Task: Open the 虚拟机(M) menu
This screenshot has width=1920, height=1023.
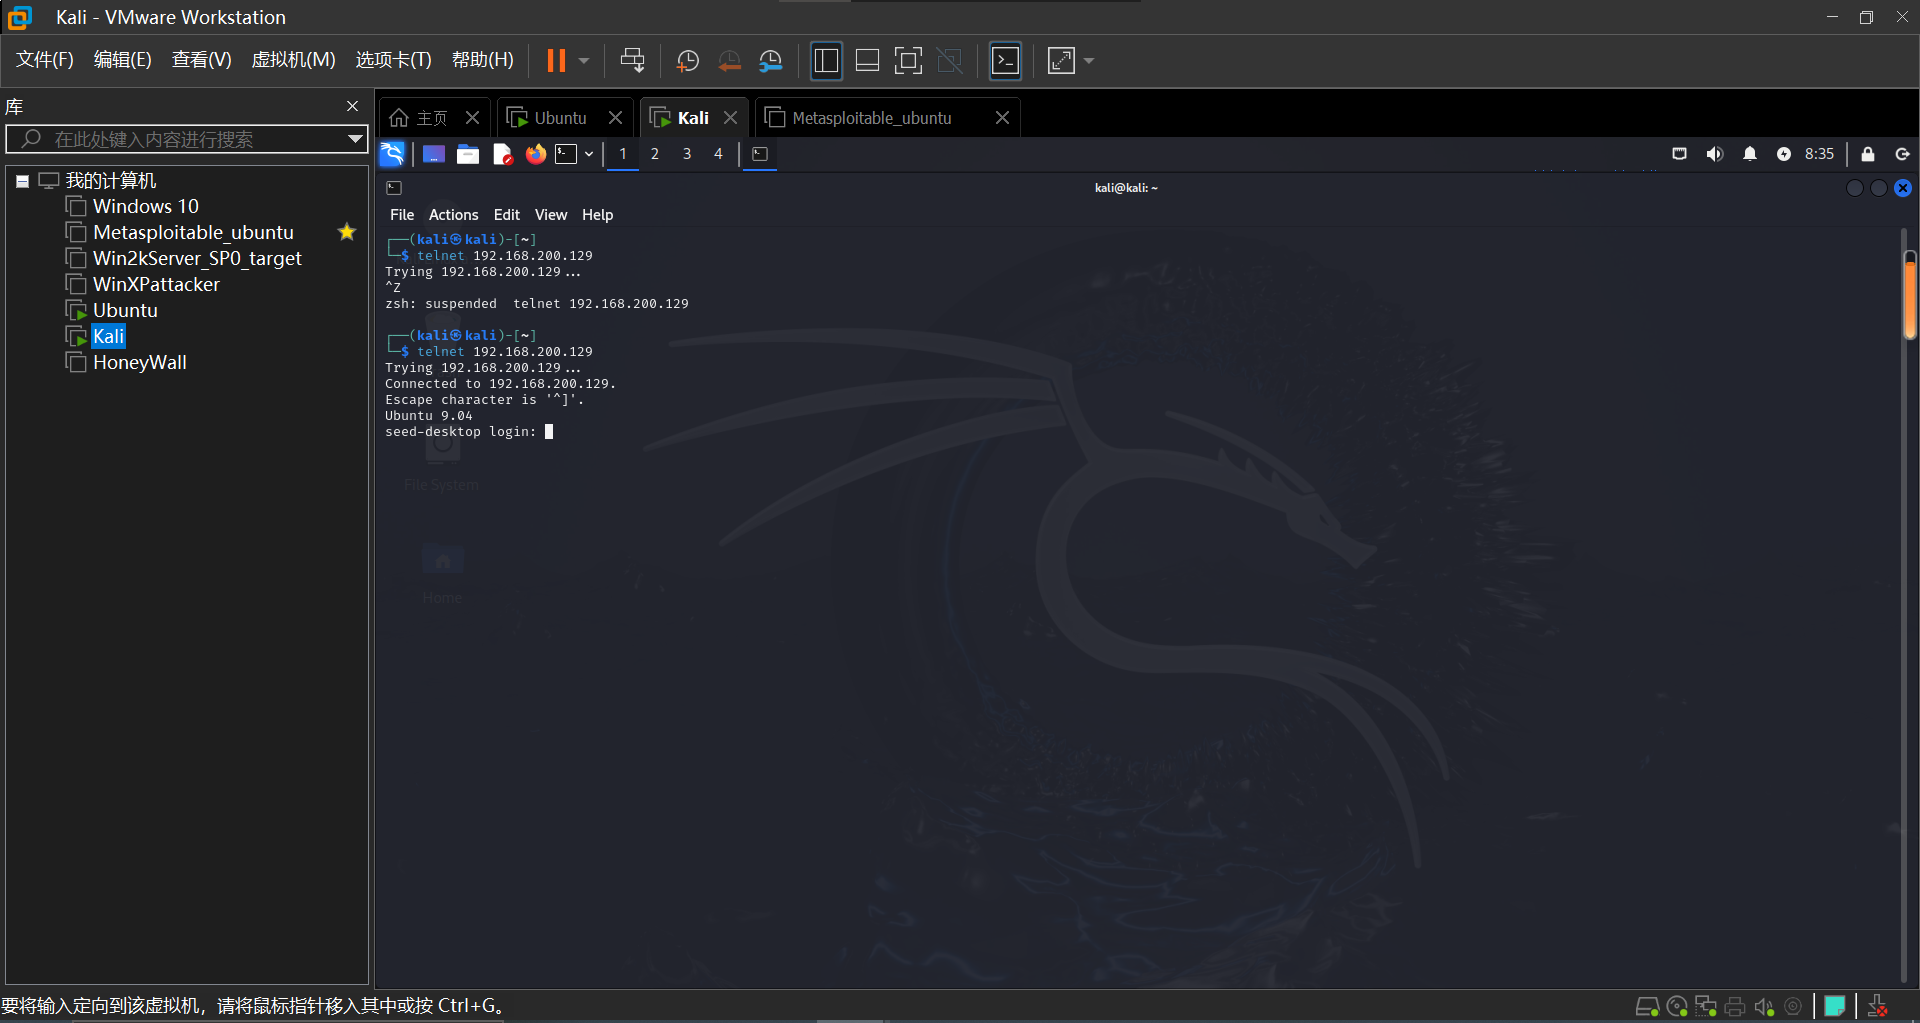Action: (293, 60)
